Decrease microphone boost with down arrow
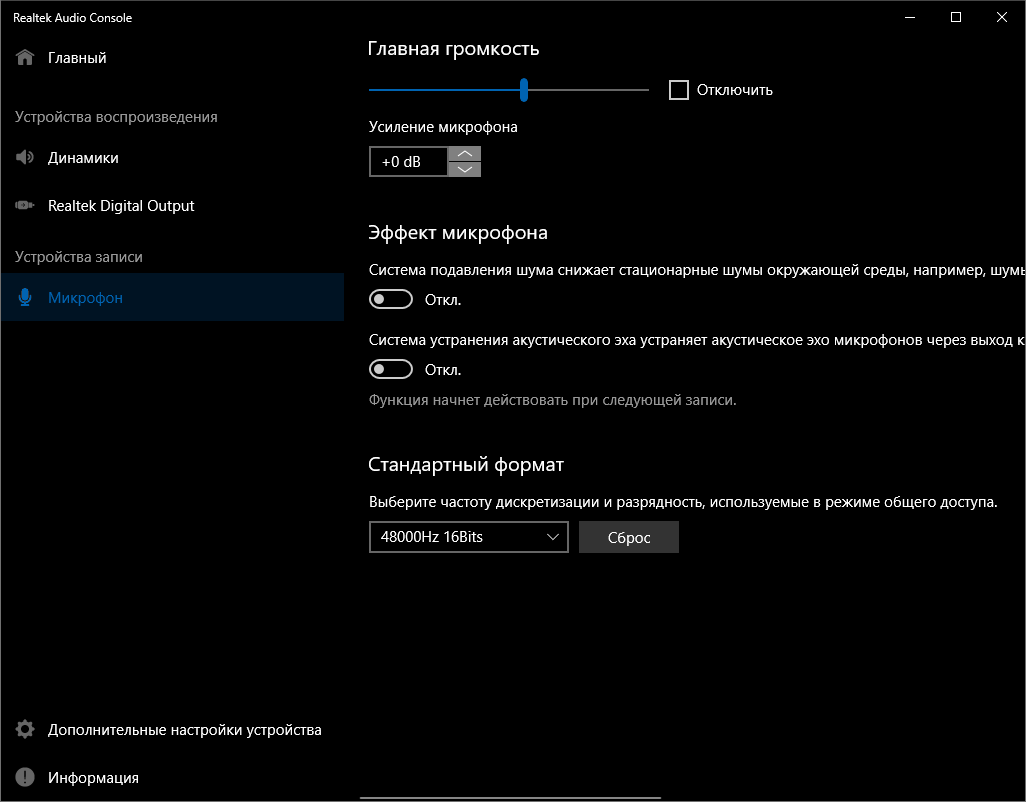This screenshot has height=802, width=1026. tap(465, 169)
